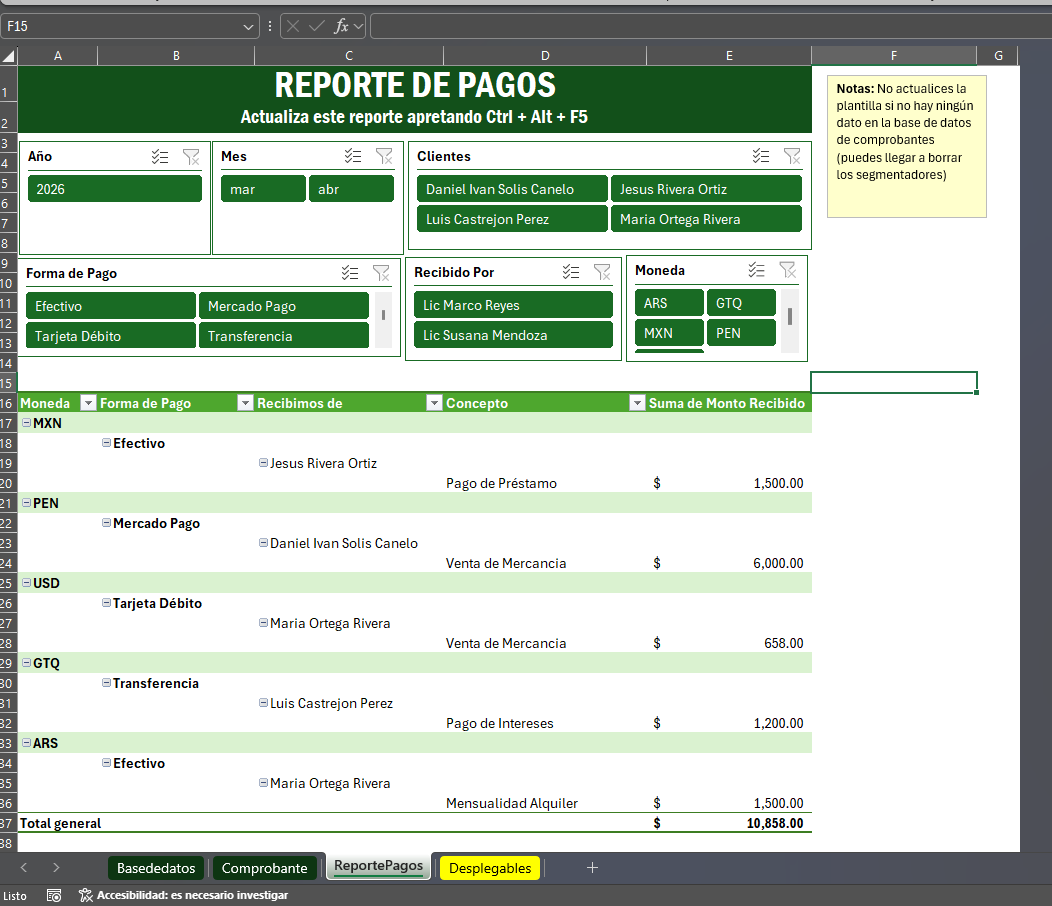
Task: Switch to Basededatos sheet tab
Action: [x=156, y=868]
